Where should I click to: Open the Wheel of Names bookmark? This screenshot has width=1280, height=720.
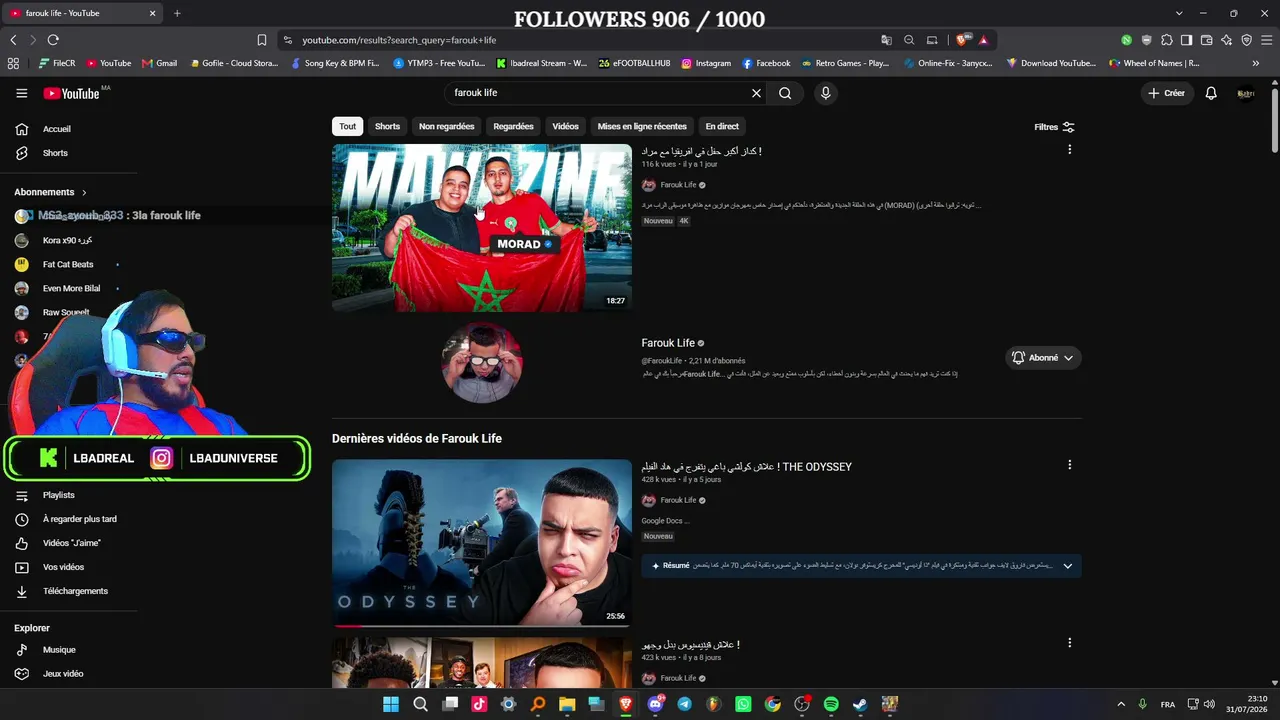pos(1154,63)
